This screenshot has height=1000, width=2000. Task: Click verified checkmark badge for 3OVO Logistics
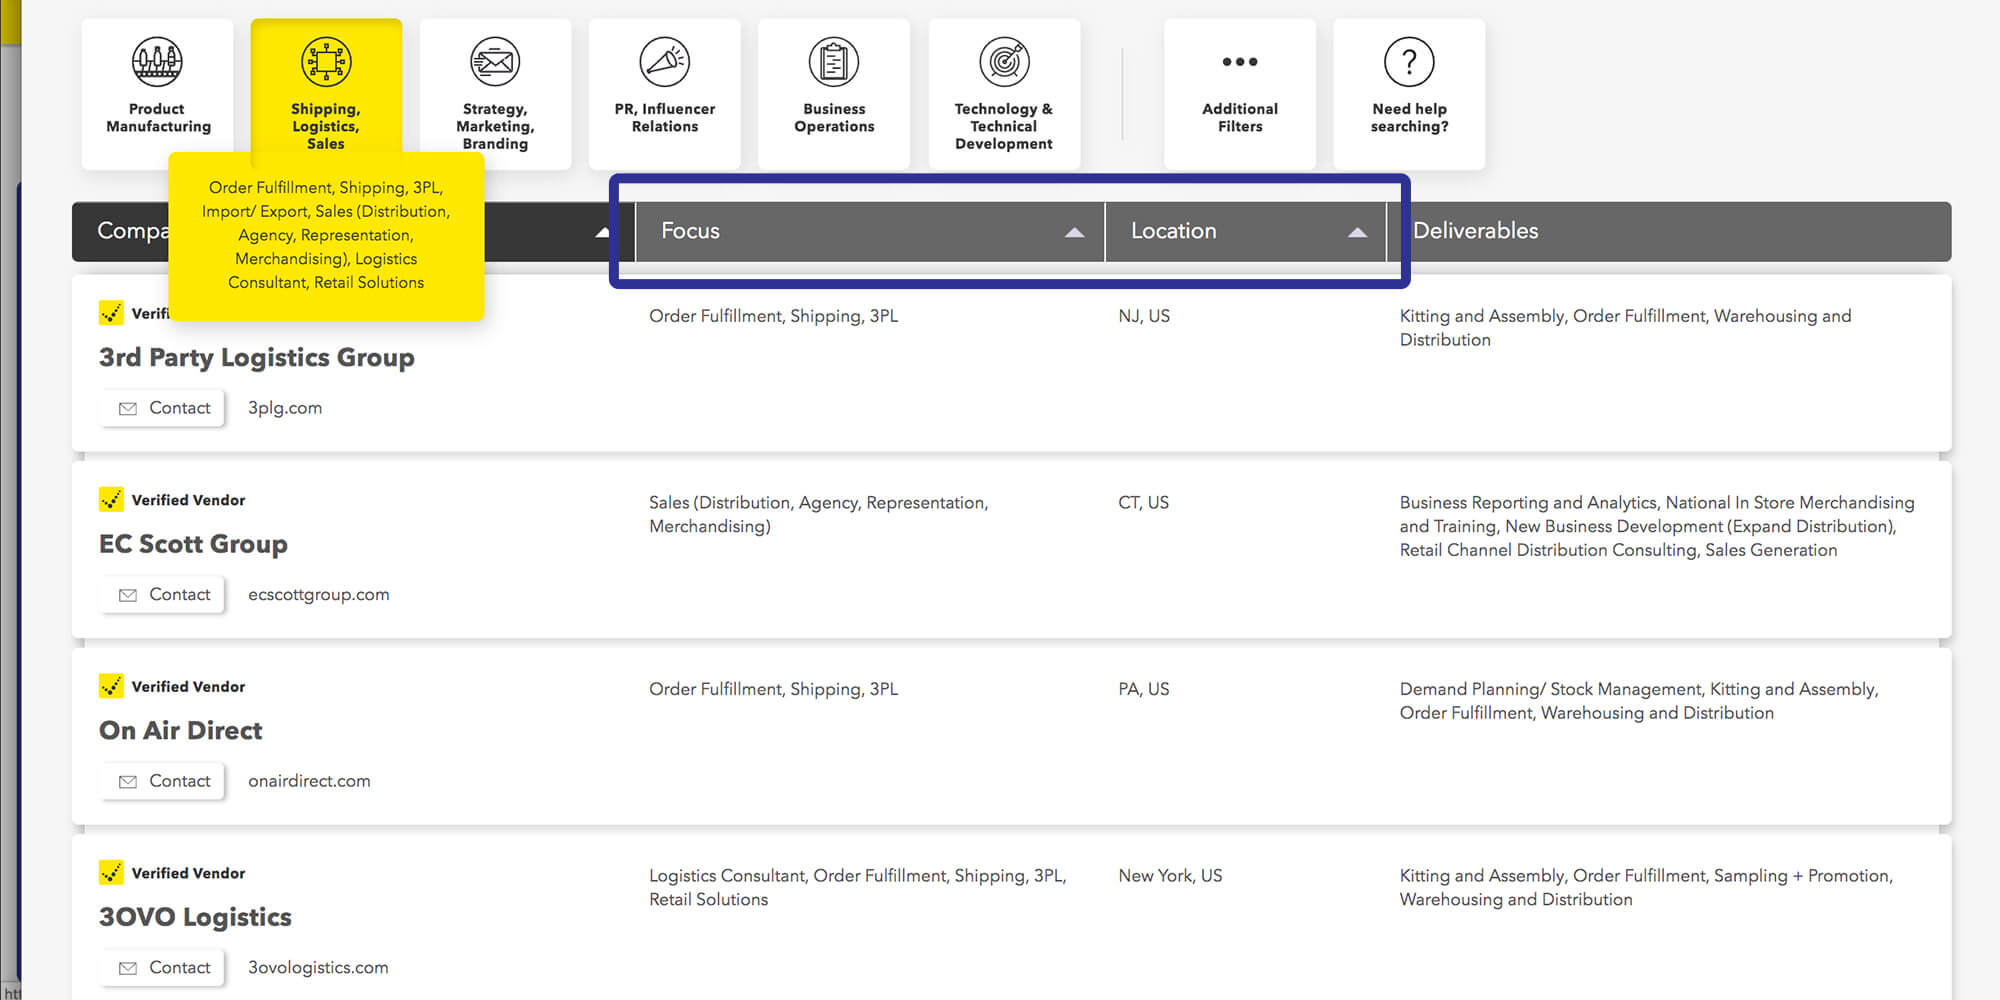click(111, 872)
